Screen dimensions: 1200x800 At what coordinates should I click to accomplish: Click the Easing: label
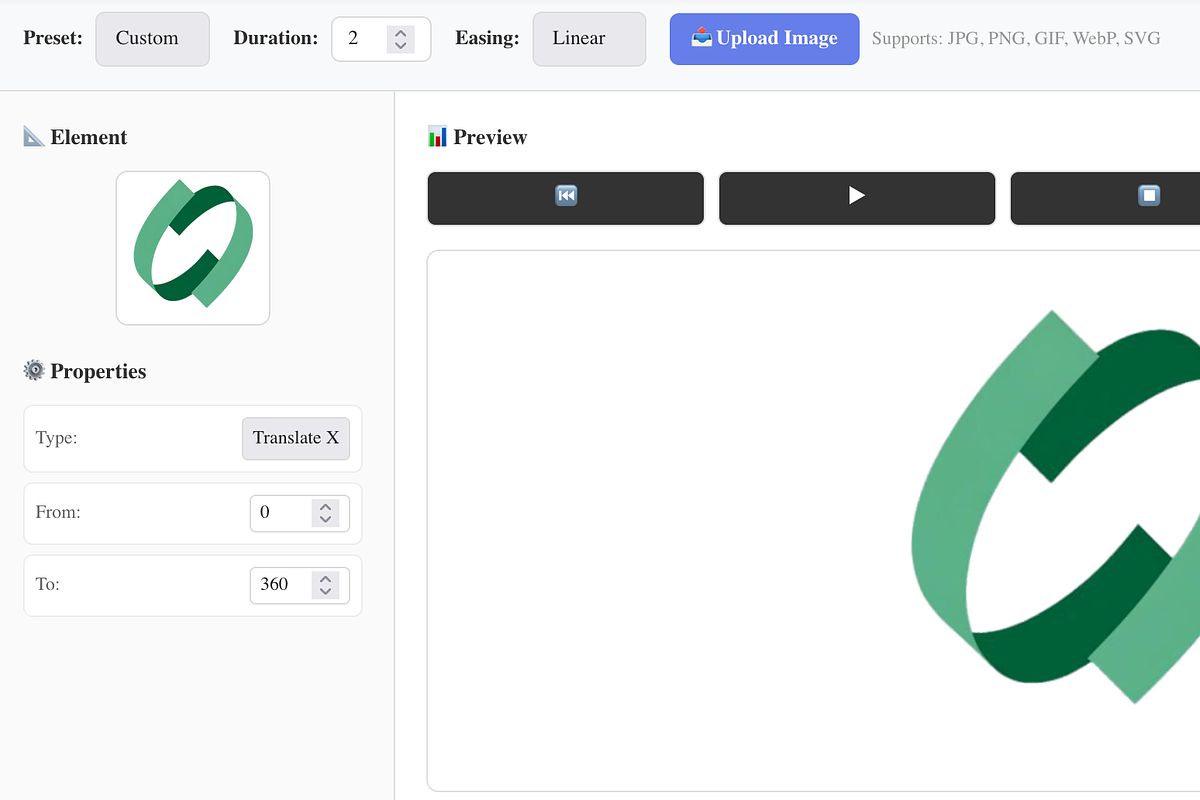487,38
